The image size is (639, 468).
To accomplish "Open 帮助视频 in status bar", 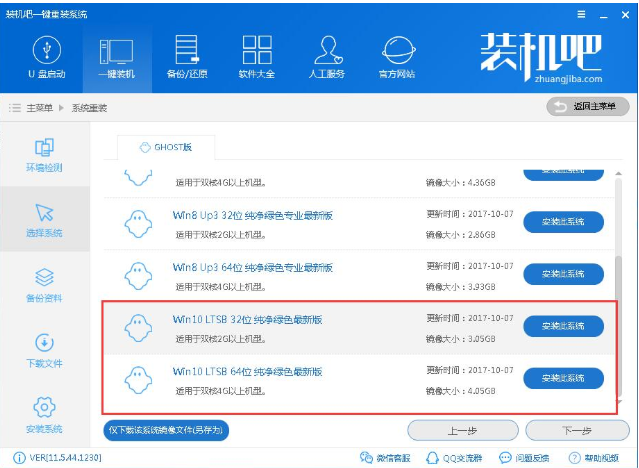I will pos(594,458).
